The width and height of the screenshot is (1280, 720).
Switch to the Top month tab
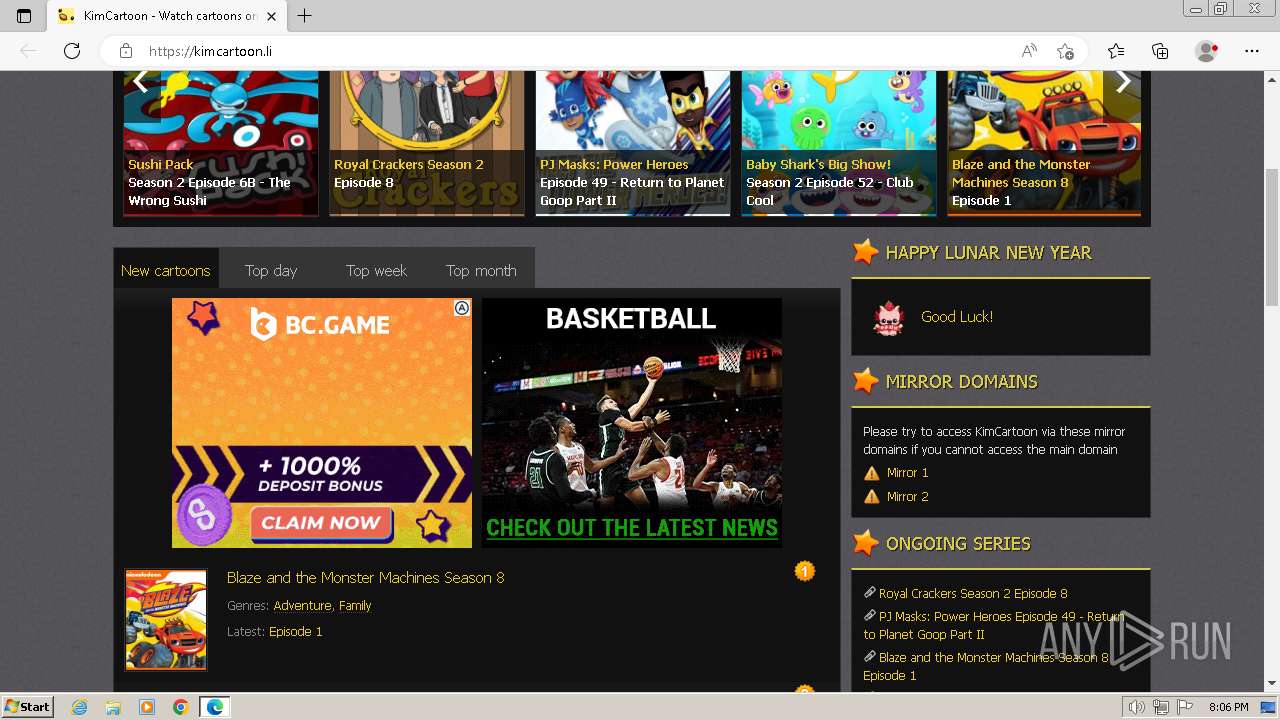tap(481, 270)
